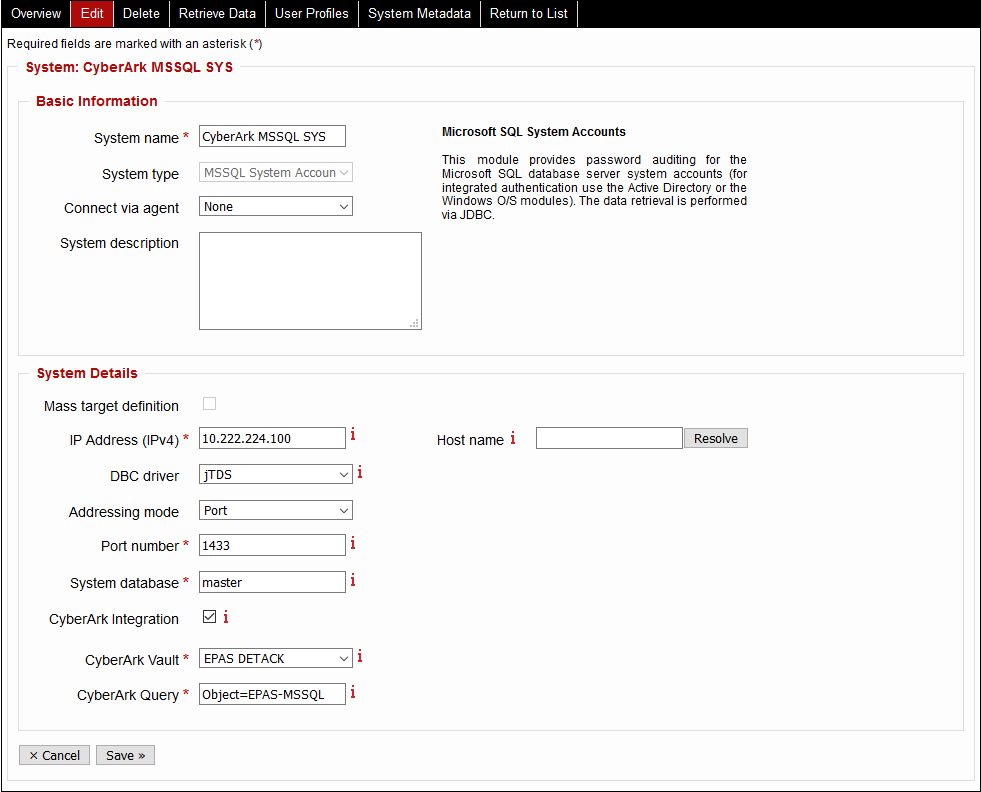Click the Resolve button for Host name
The width and height of the screenshot is (981, 792).
715,438
